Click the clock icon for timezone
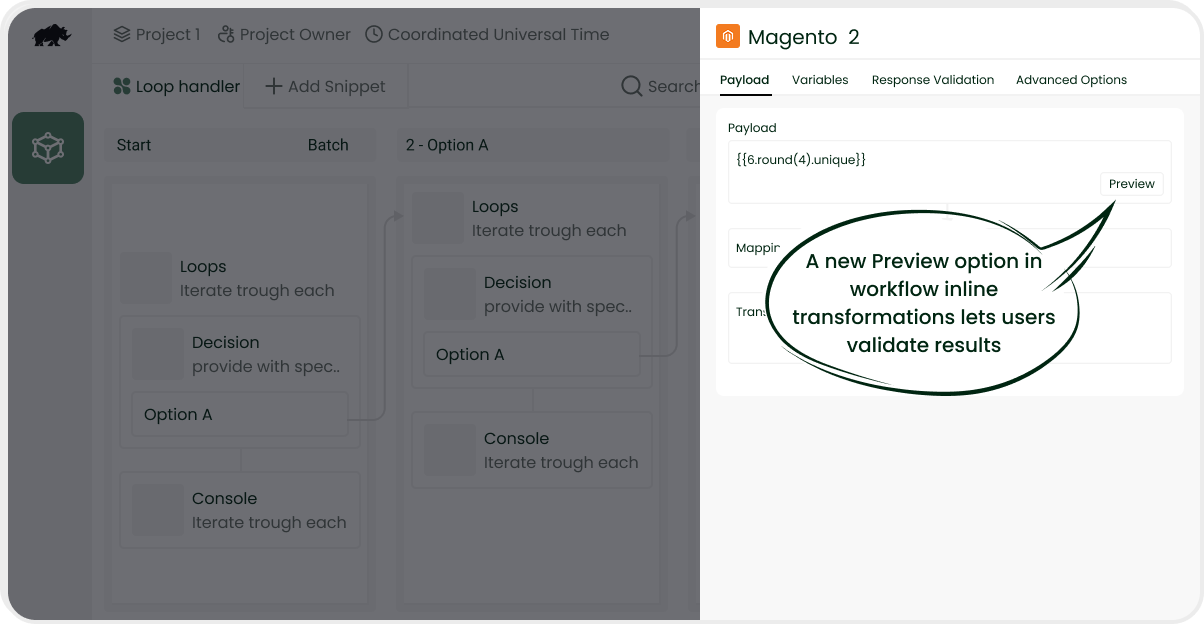This screenshot has height=624, width=1204. pos(374,35)
